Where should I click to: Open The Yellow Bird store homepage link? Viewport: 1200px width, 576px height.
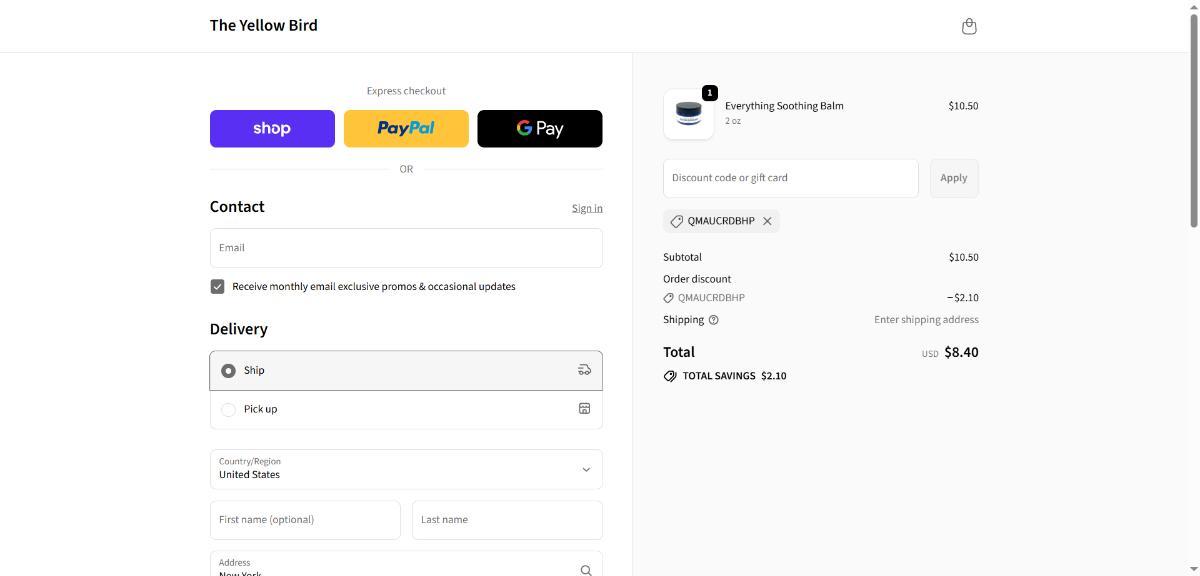pos(263,25)
